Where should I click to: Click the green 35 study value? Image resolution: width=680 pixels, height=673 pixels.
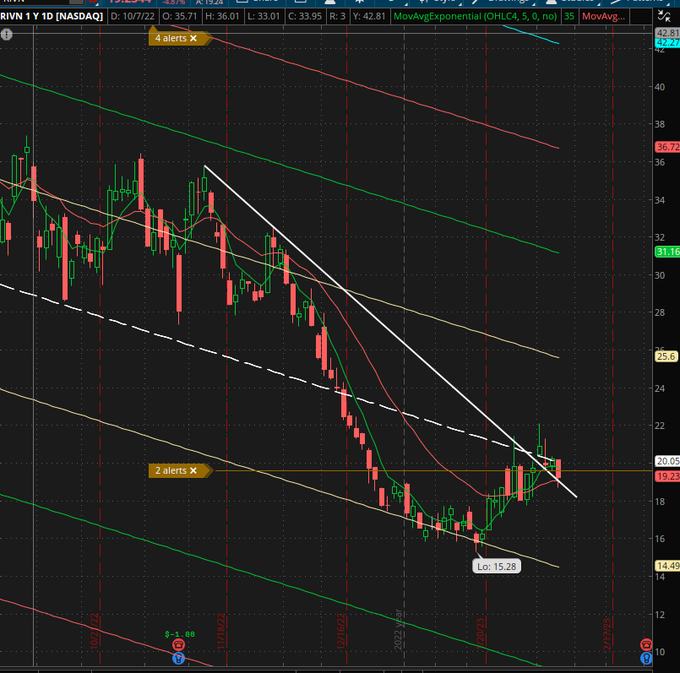[x=569, y=16]
